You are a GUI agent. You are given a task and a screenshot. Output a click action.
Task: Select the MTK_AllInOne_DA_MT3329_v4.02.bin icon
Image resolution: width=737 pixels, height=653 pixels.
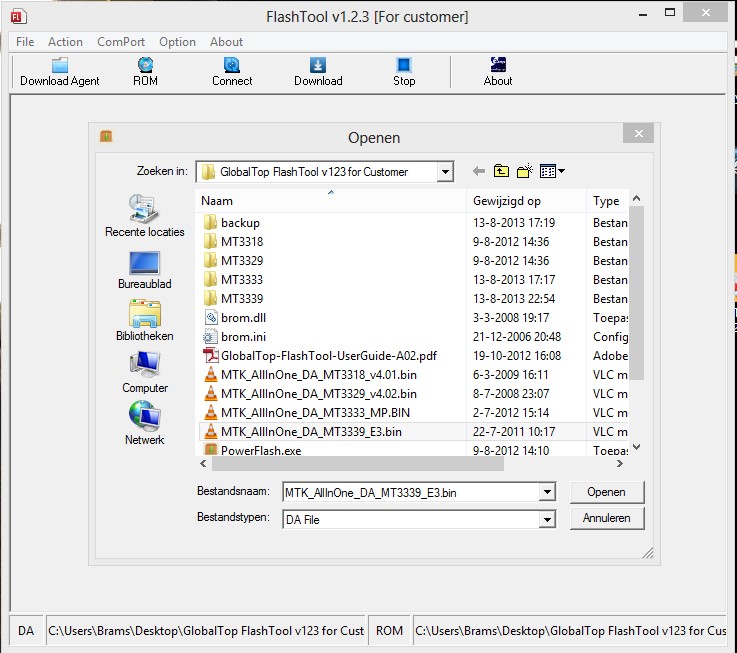(211, 393)
